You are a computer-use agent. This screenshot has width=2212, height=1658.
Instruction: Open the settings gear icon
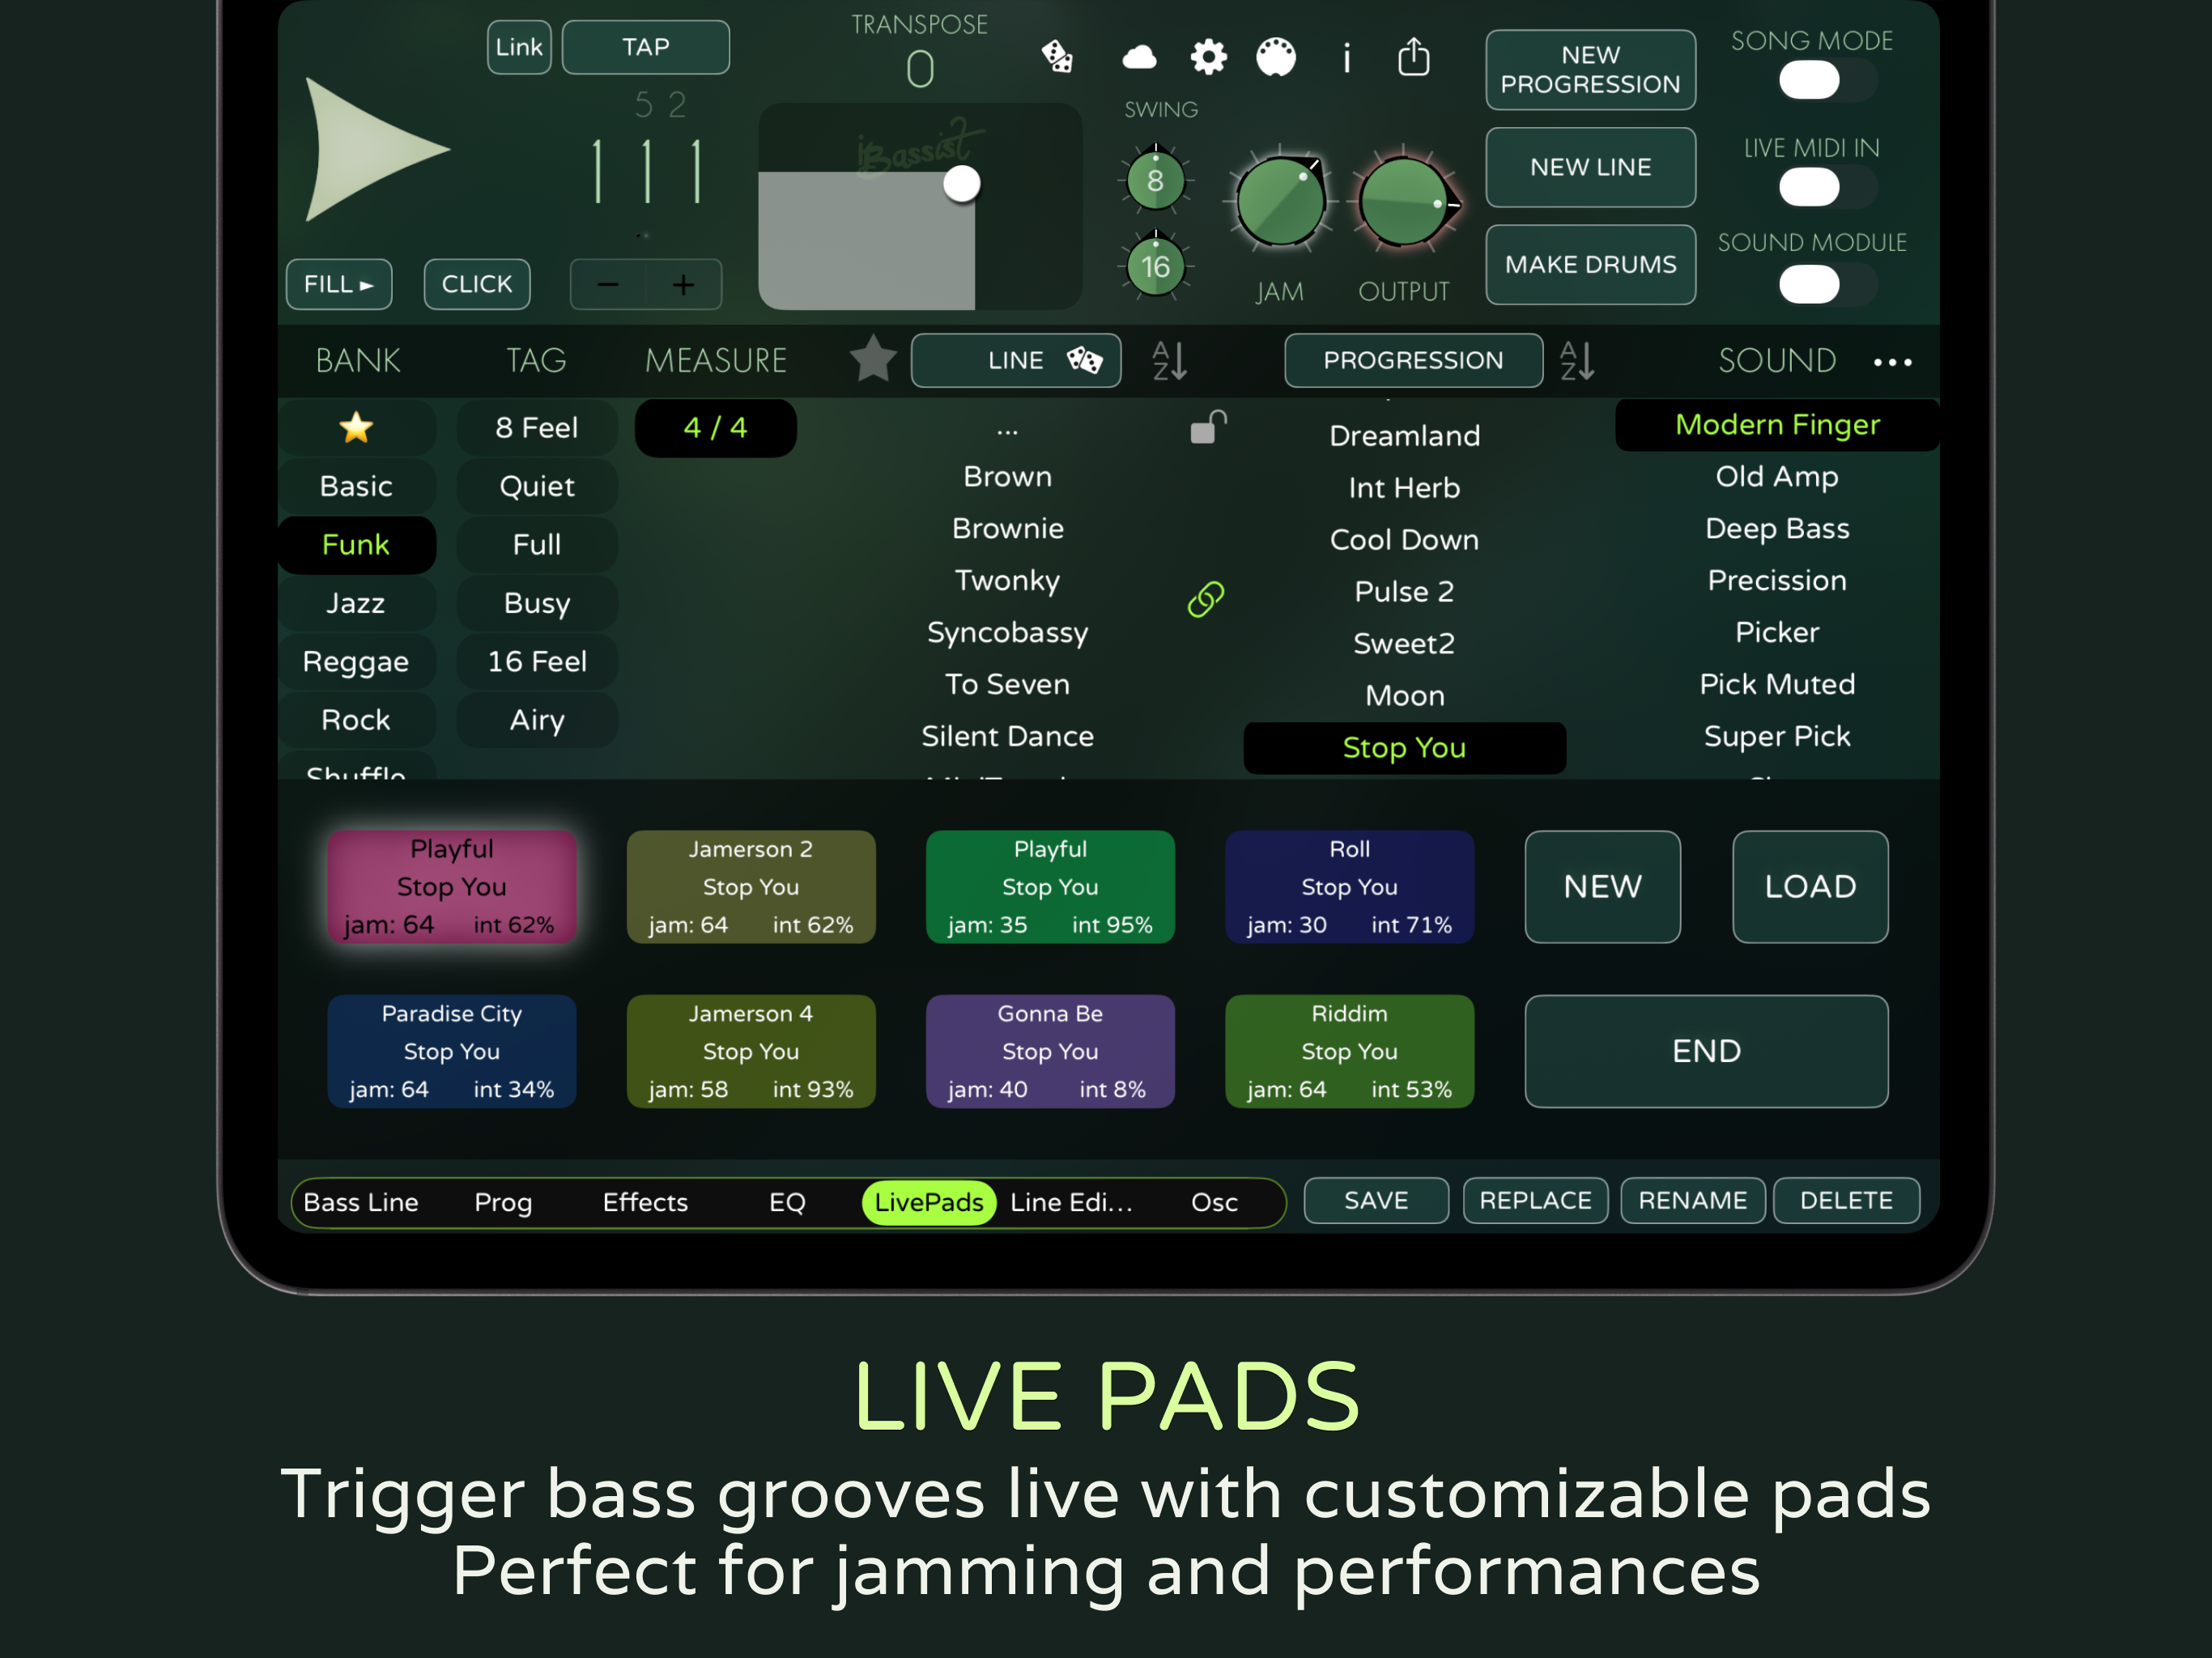(1208, 57)
